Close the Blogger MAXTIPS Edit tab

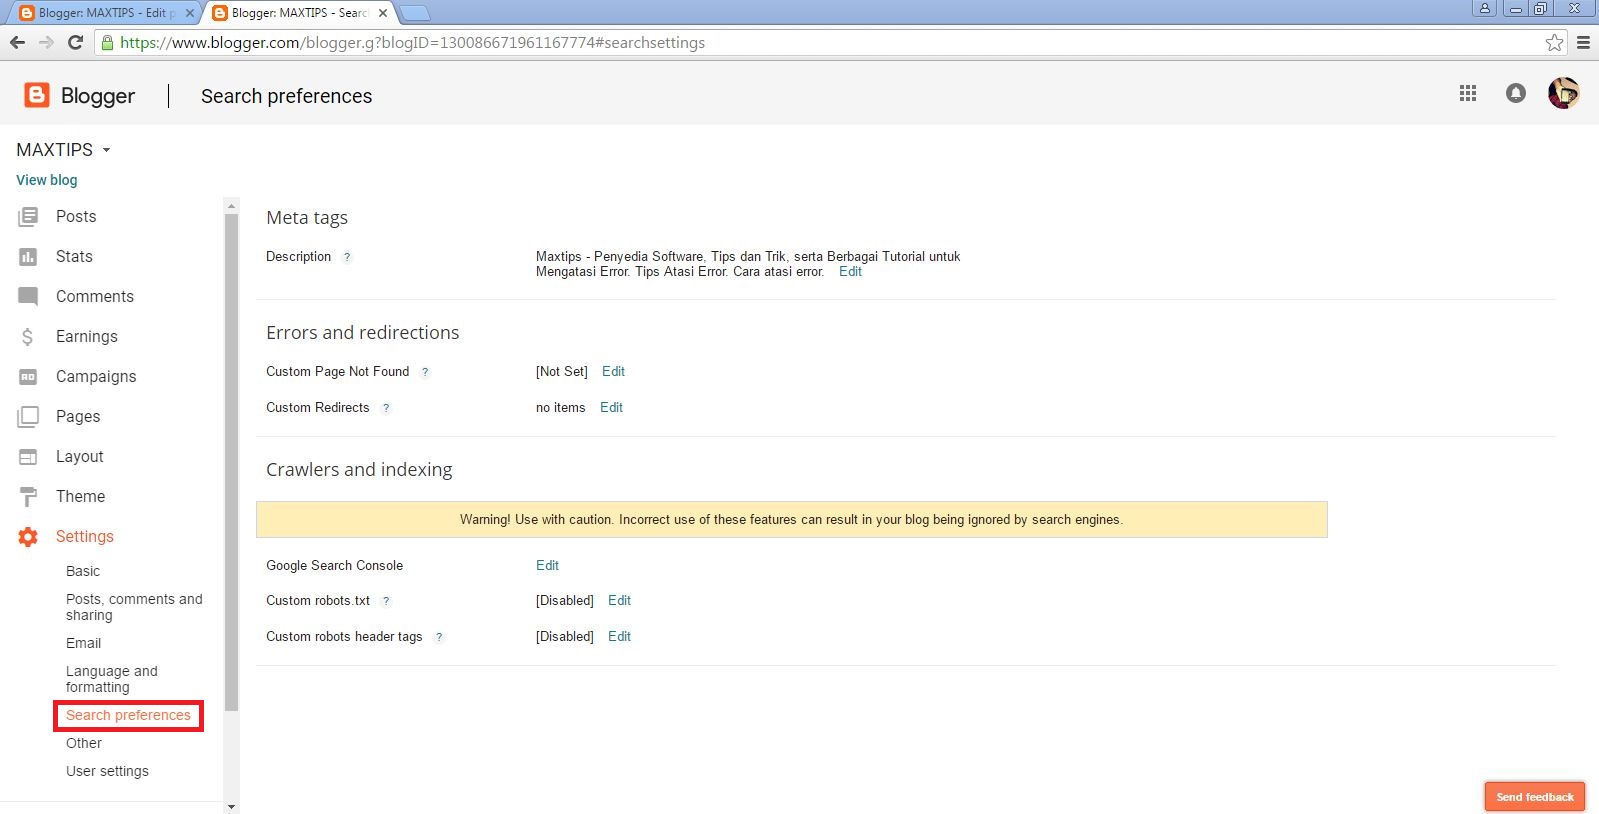[x=190, y=13]
